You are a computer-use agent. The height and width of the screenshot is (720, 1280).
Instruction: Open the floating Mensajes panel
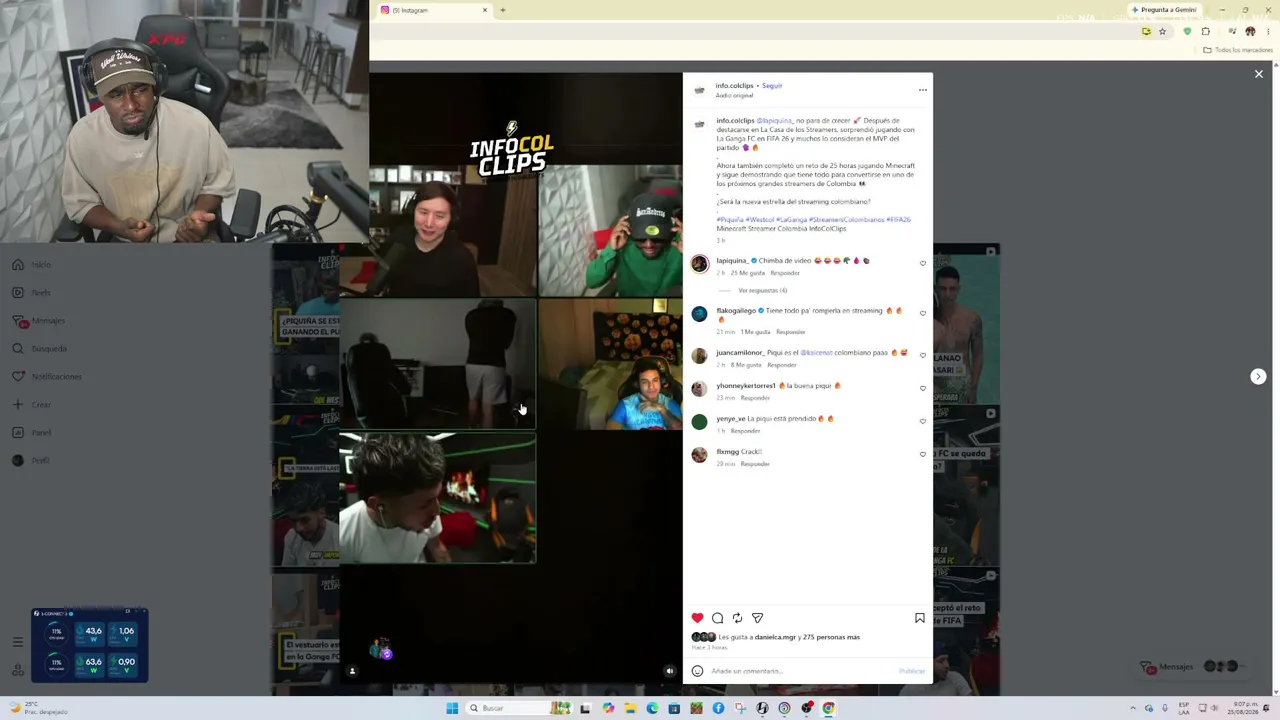[x=1193, y=667]
